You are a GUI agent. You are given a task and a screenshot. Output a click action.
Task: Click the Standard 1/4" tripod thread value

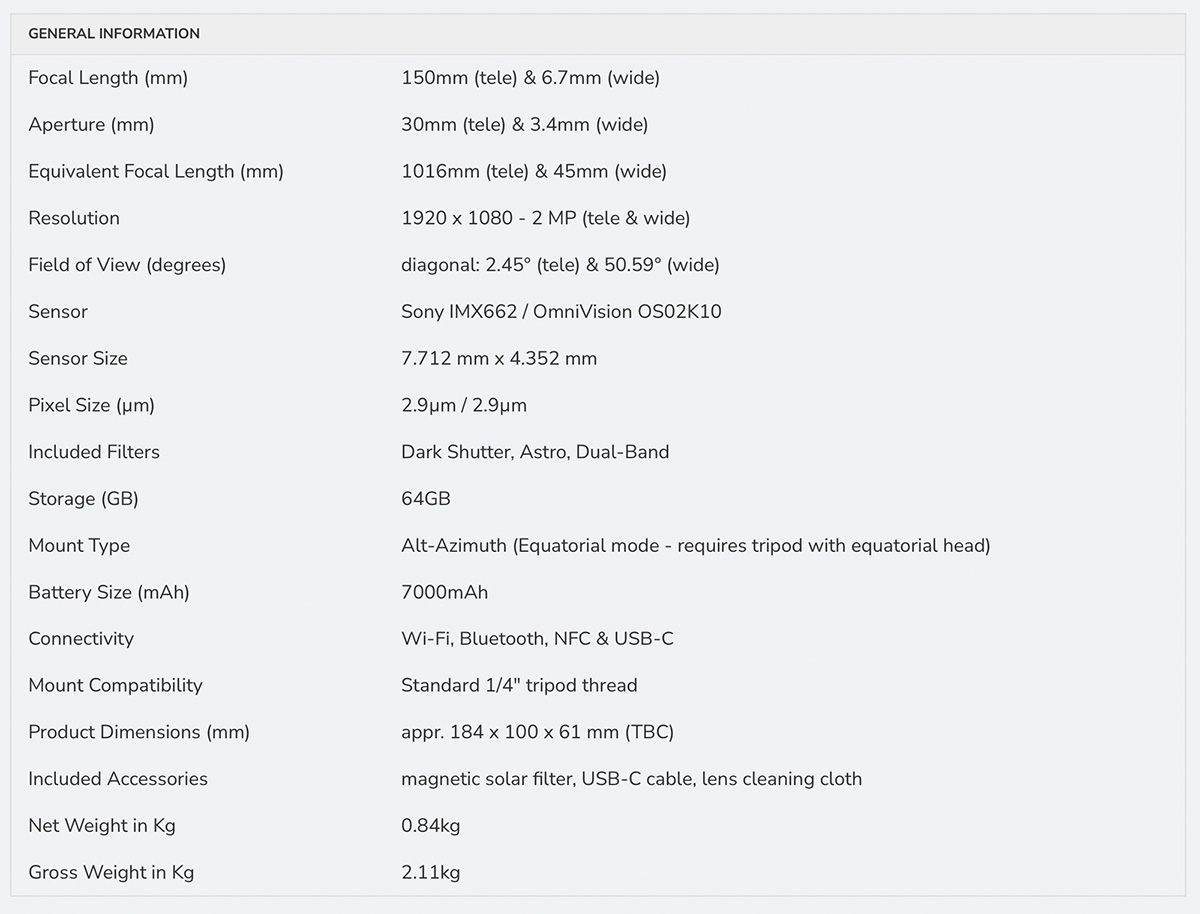(x=519, y=685)
